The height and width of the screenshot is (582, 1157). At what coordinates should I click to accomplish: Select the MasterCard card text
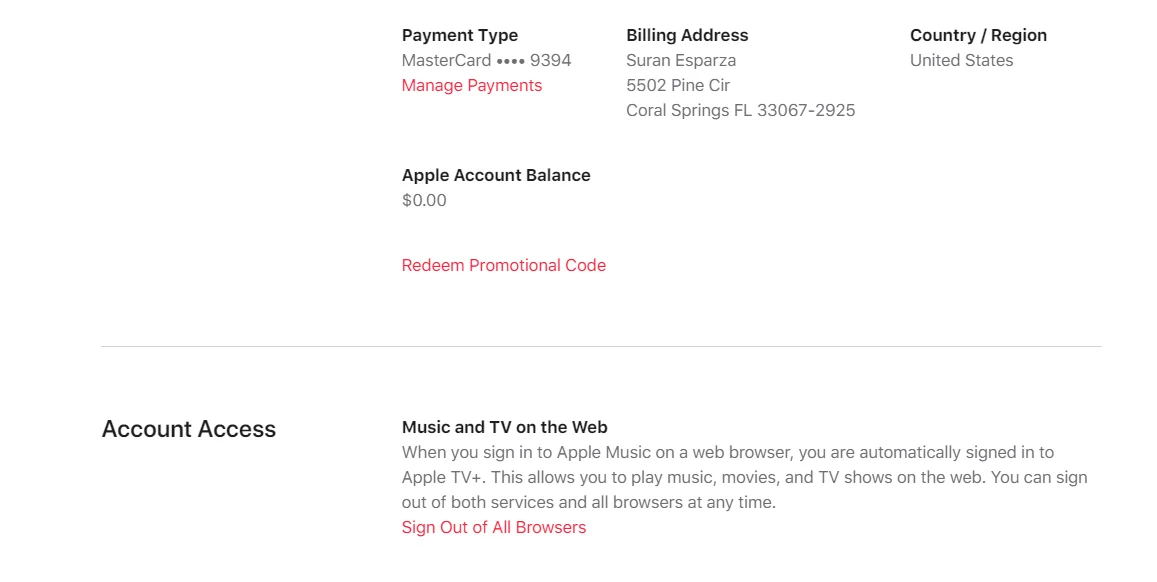coord(446,60)
